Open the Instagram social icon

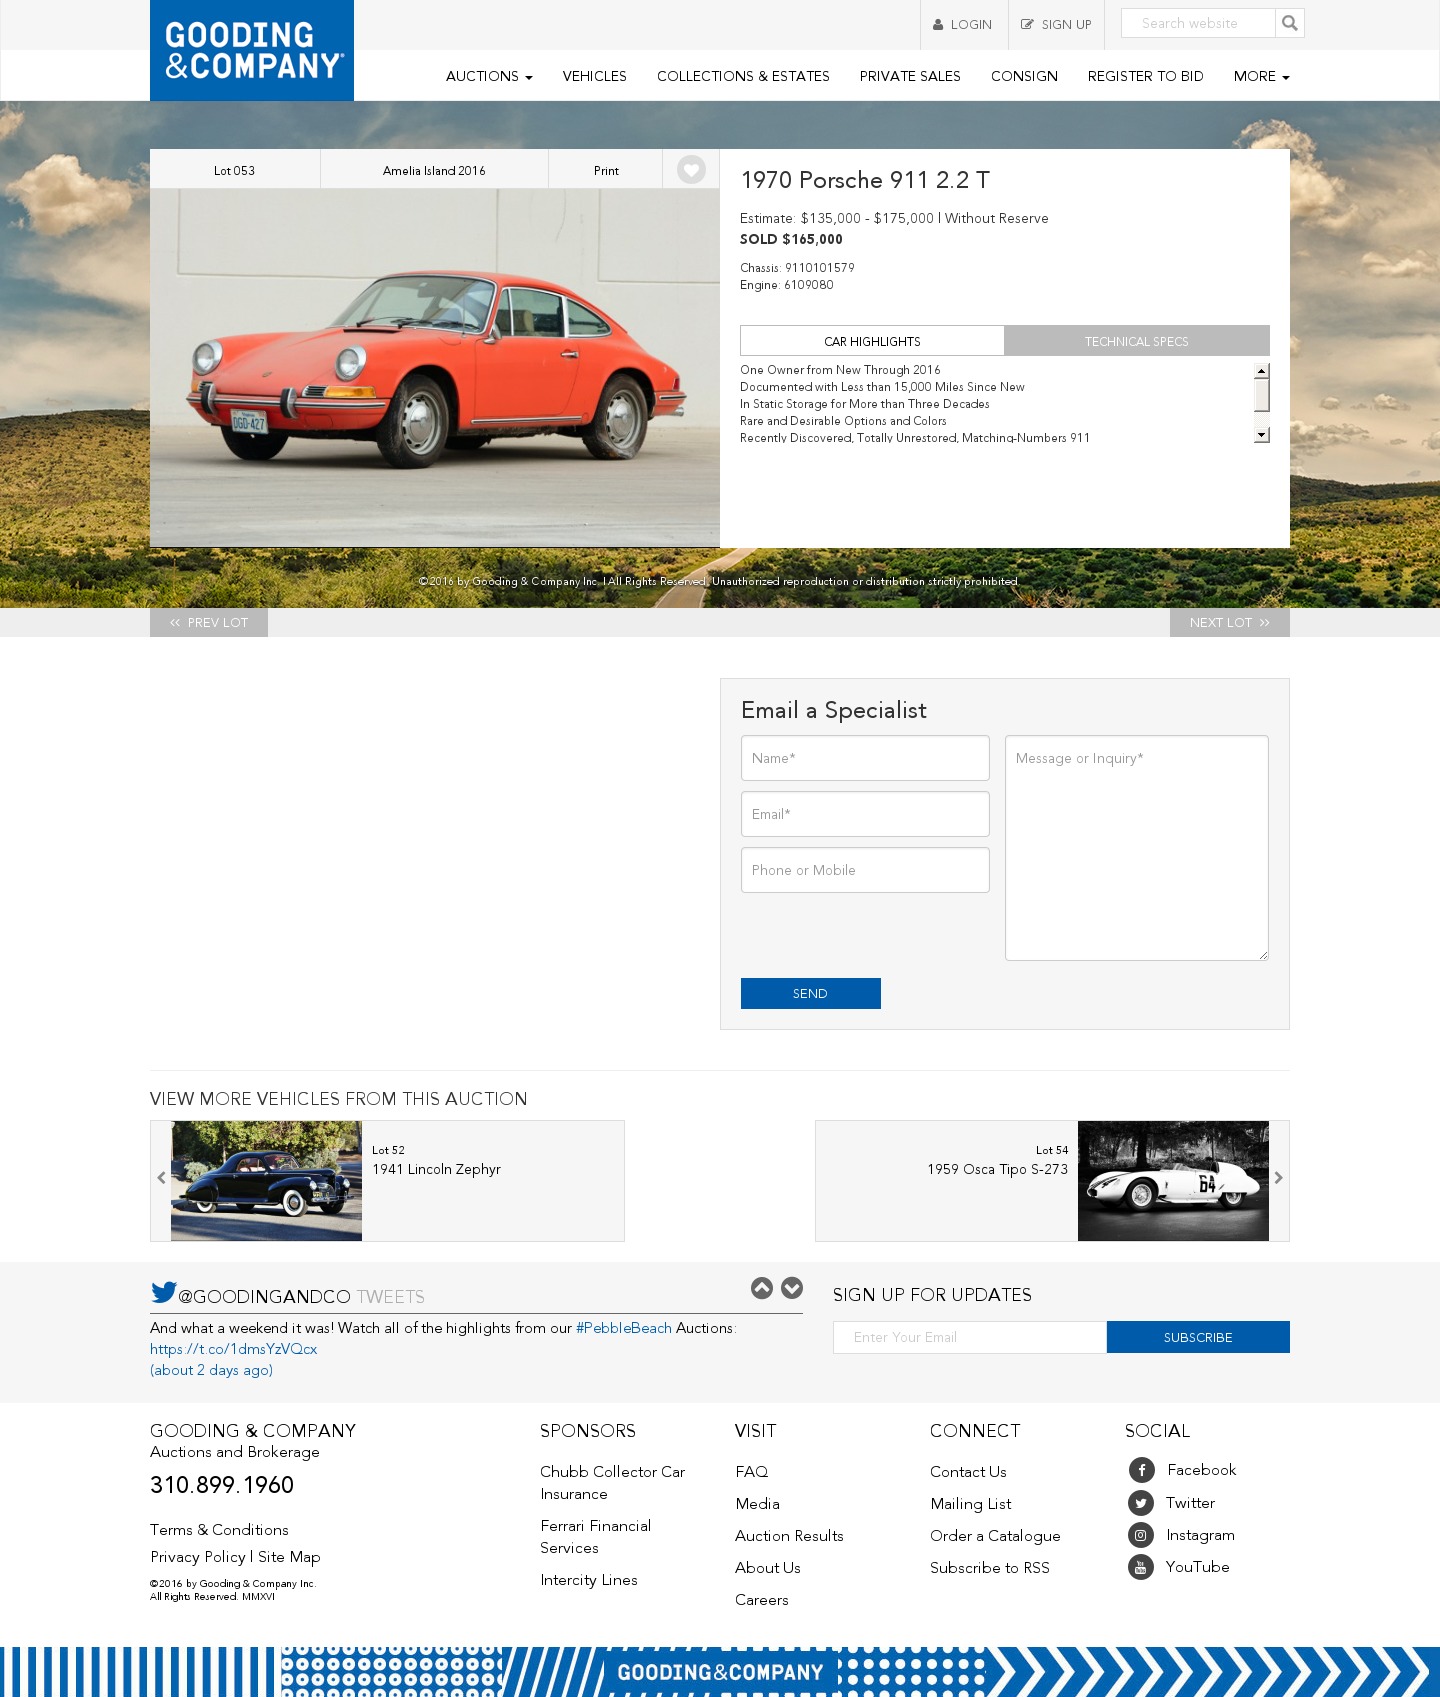click(1141, 1535)
